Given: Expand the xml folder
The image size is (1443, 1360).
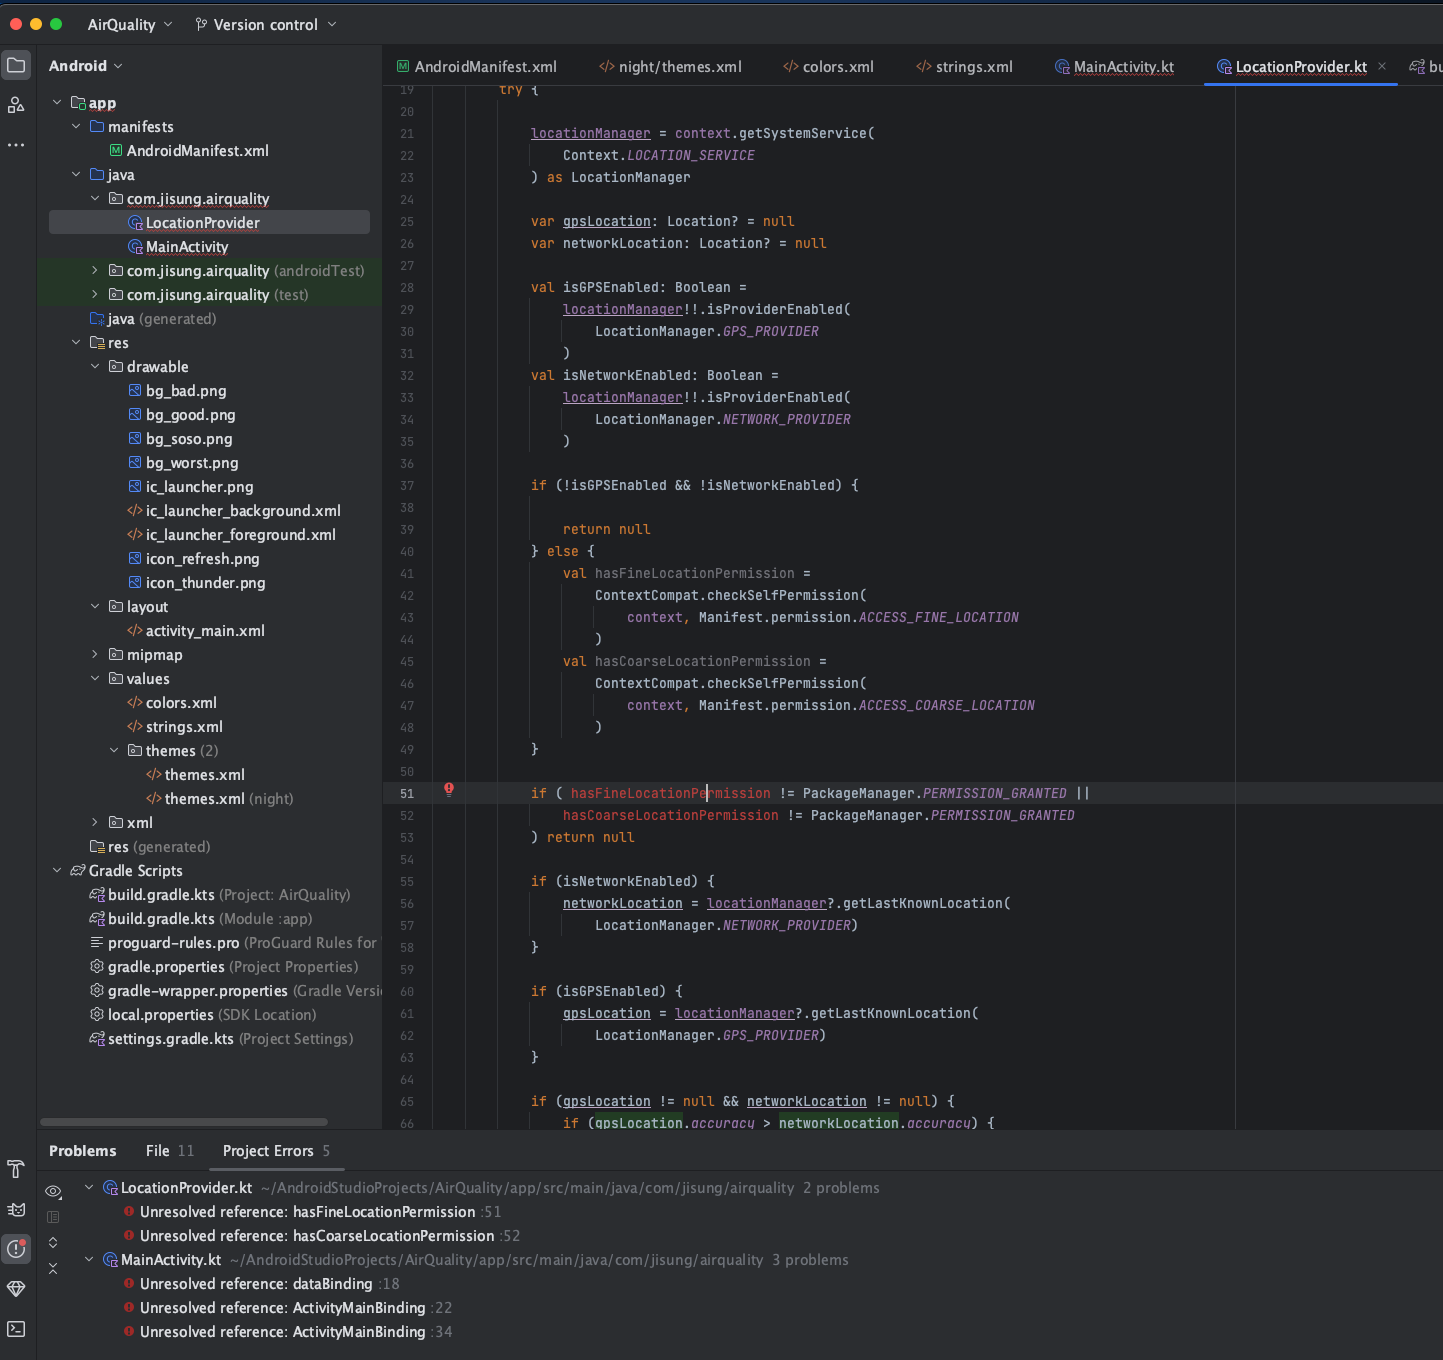Looking at the screenshot, I should [x=95, y=822].
